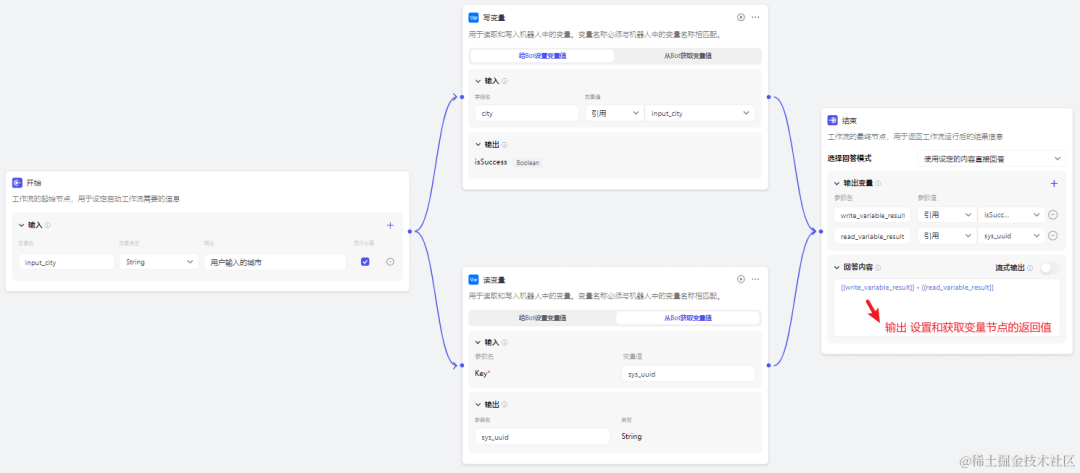
Task: Collapse the 输出变量 section in 结束 node
Action: pyautogui.click(x=837, y=184)
